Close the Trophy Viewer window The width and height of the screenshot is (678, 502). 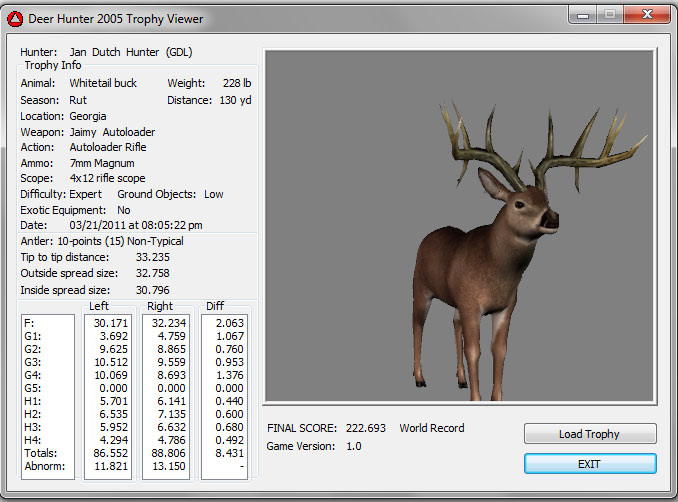point(646,15)
